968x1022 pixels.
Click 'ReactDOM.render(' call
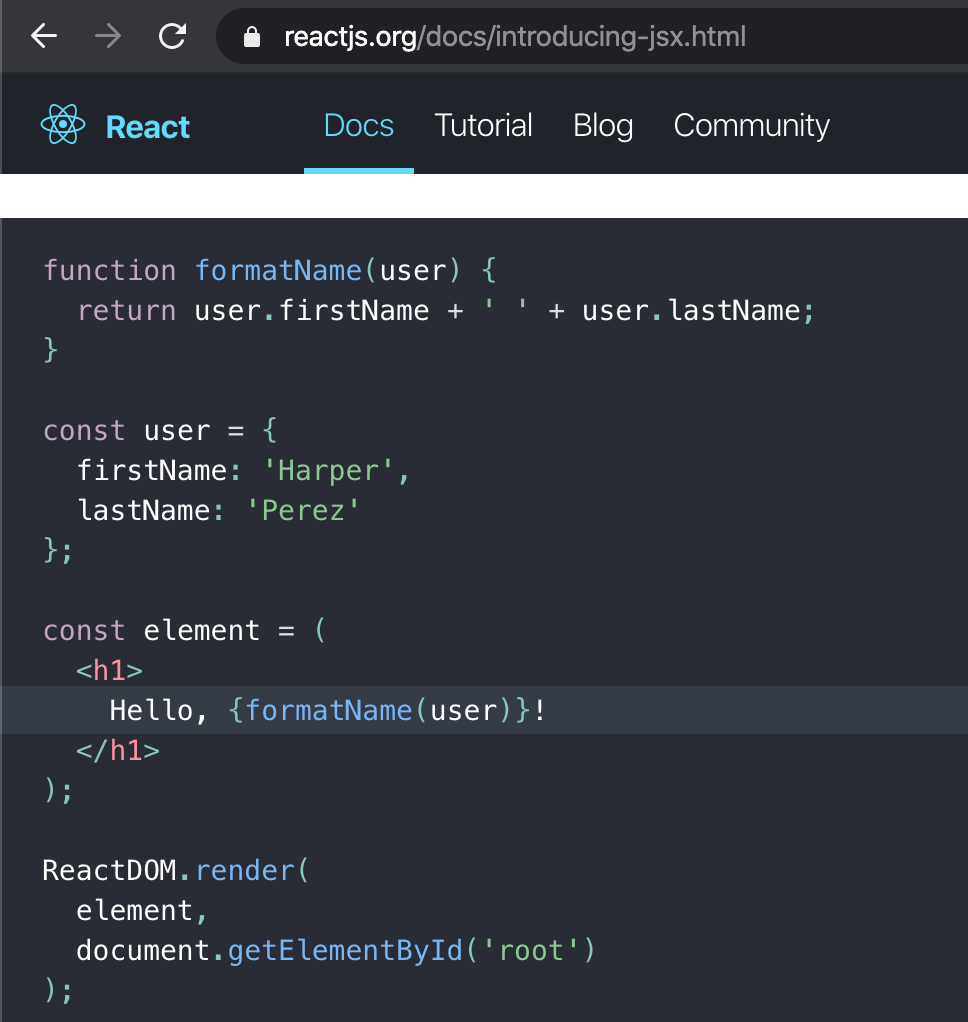pyautogui.click(x=176, y=871)
